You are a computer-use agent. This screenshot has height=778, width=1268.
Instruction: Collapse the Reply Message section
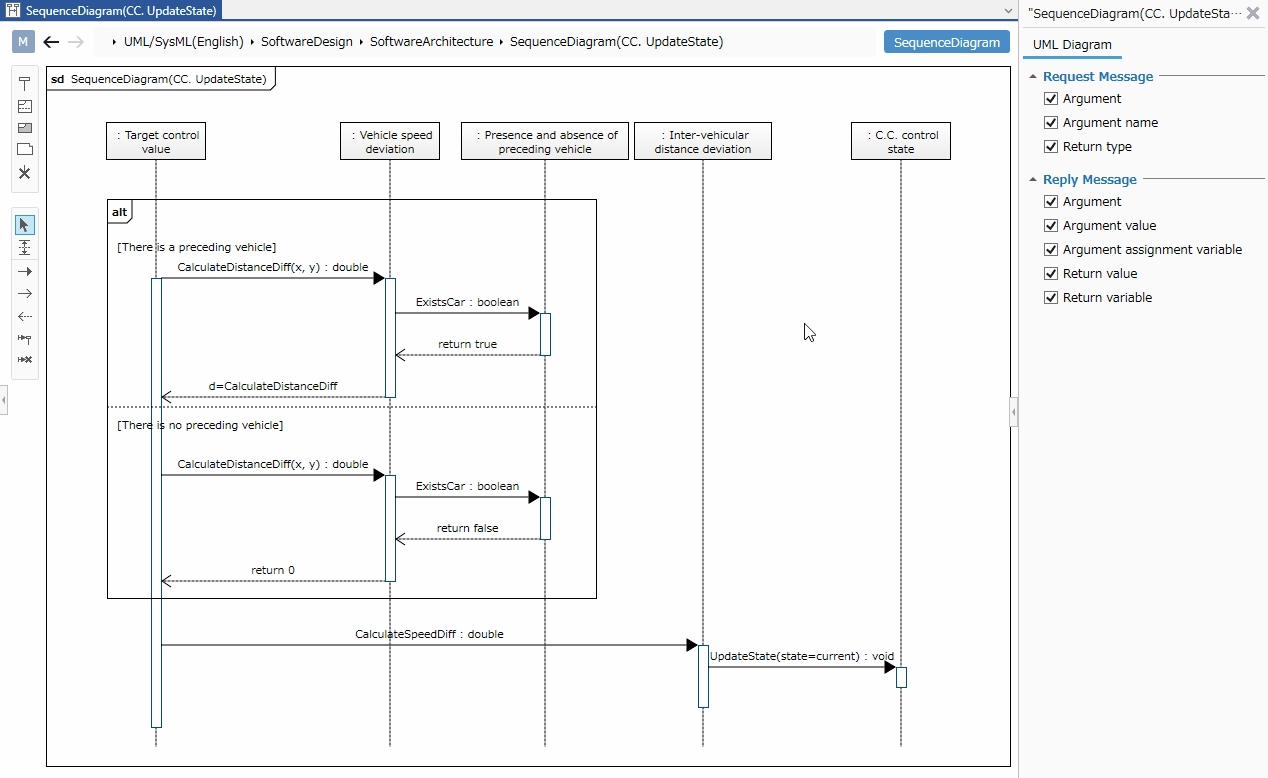(1032, 180)
